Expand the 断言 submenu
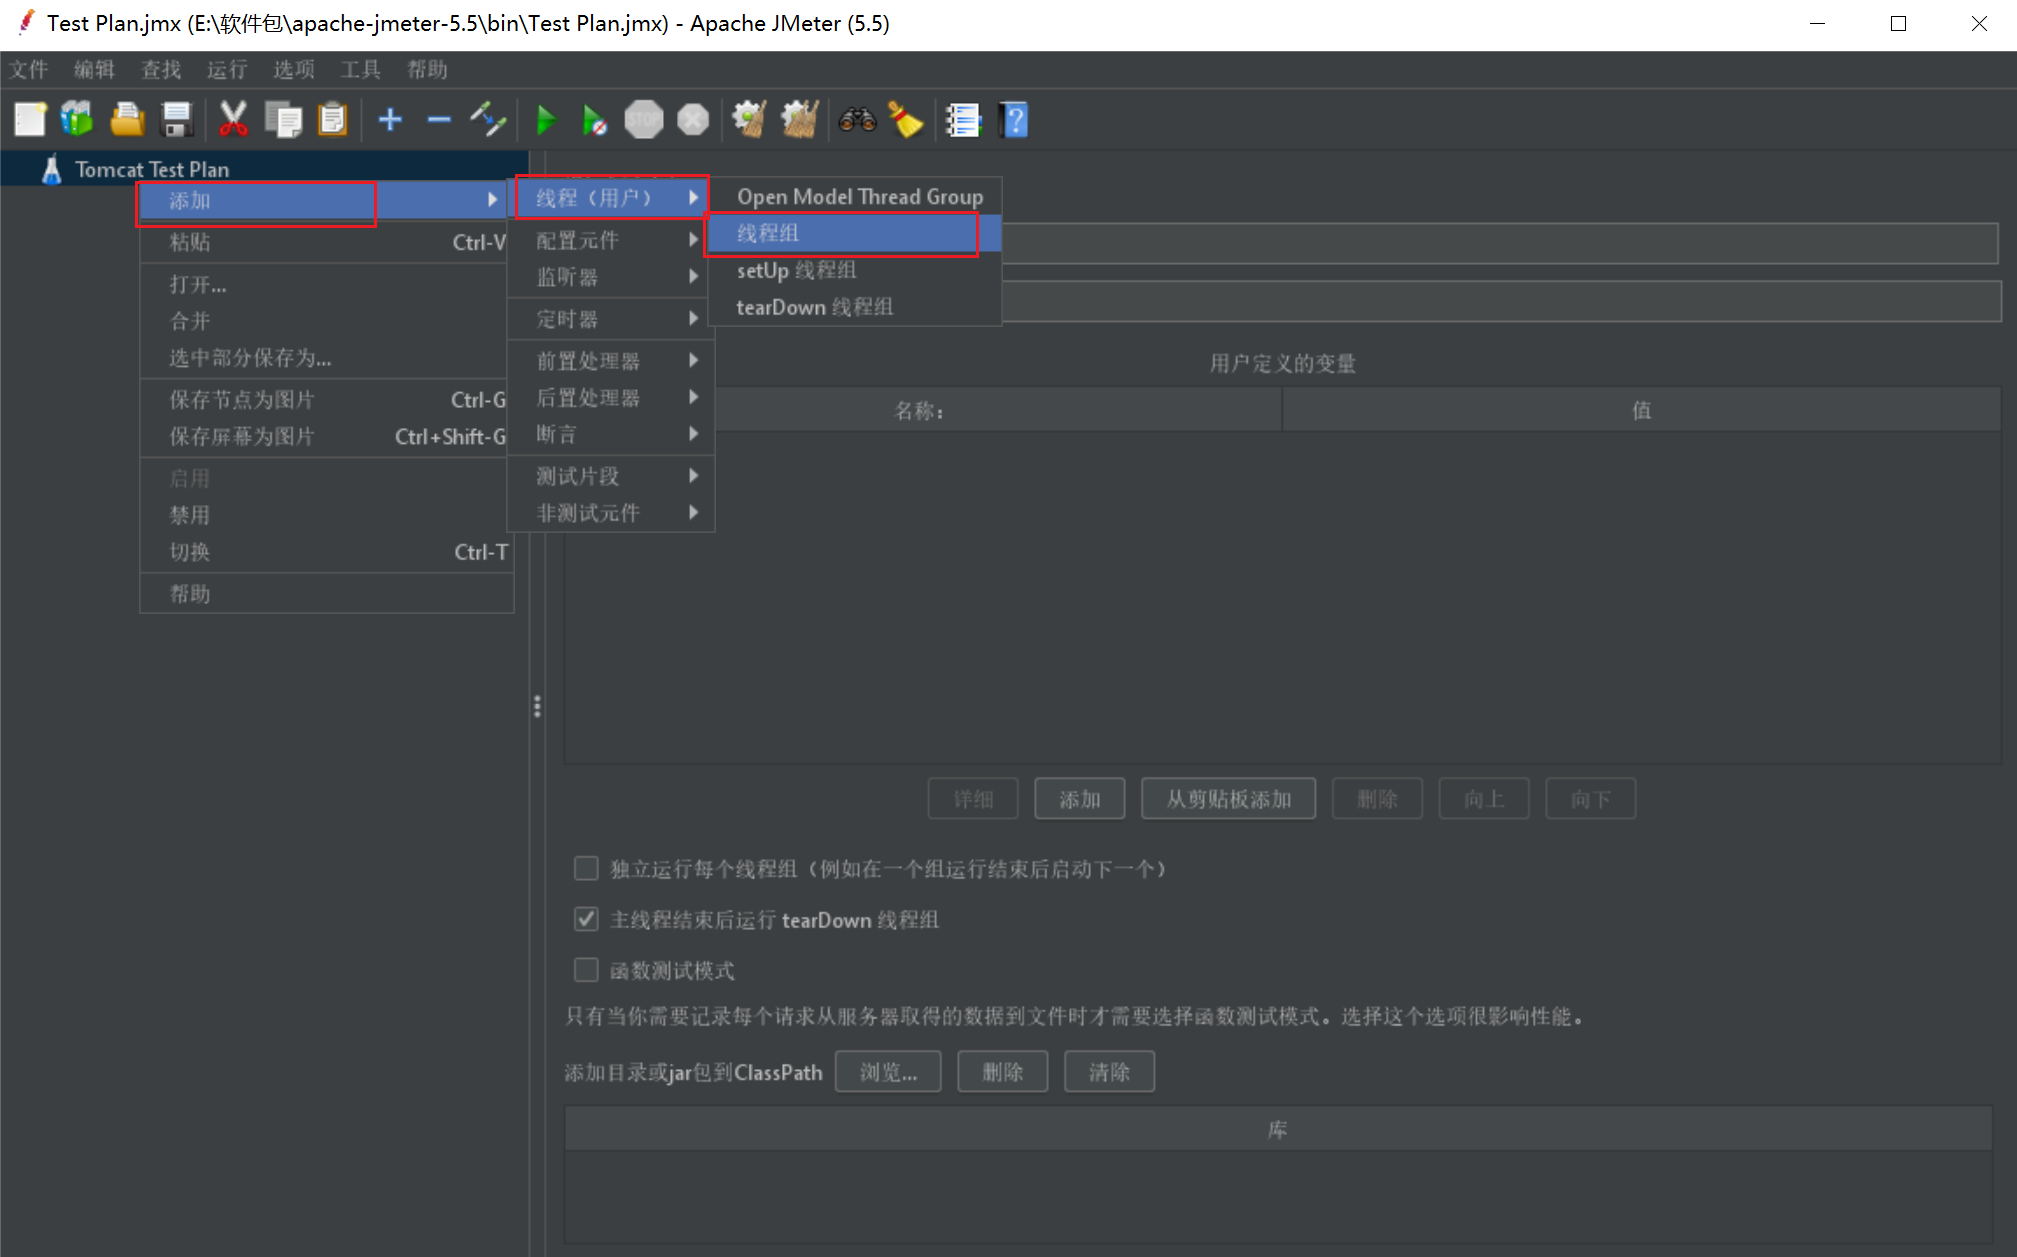Image resolution: width=2017 pixels, height=1257 pixels. point(611,434)
